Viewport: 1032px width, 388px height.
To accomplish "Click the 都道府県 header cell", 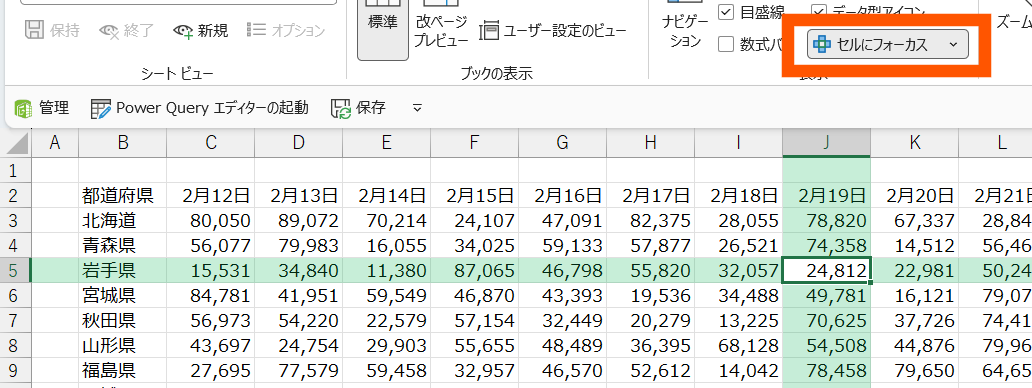I will coord(122,195).
